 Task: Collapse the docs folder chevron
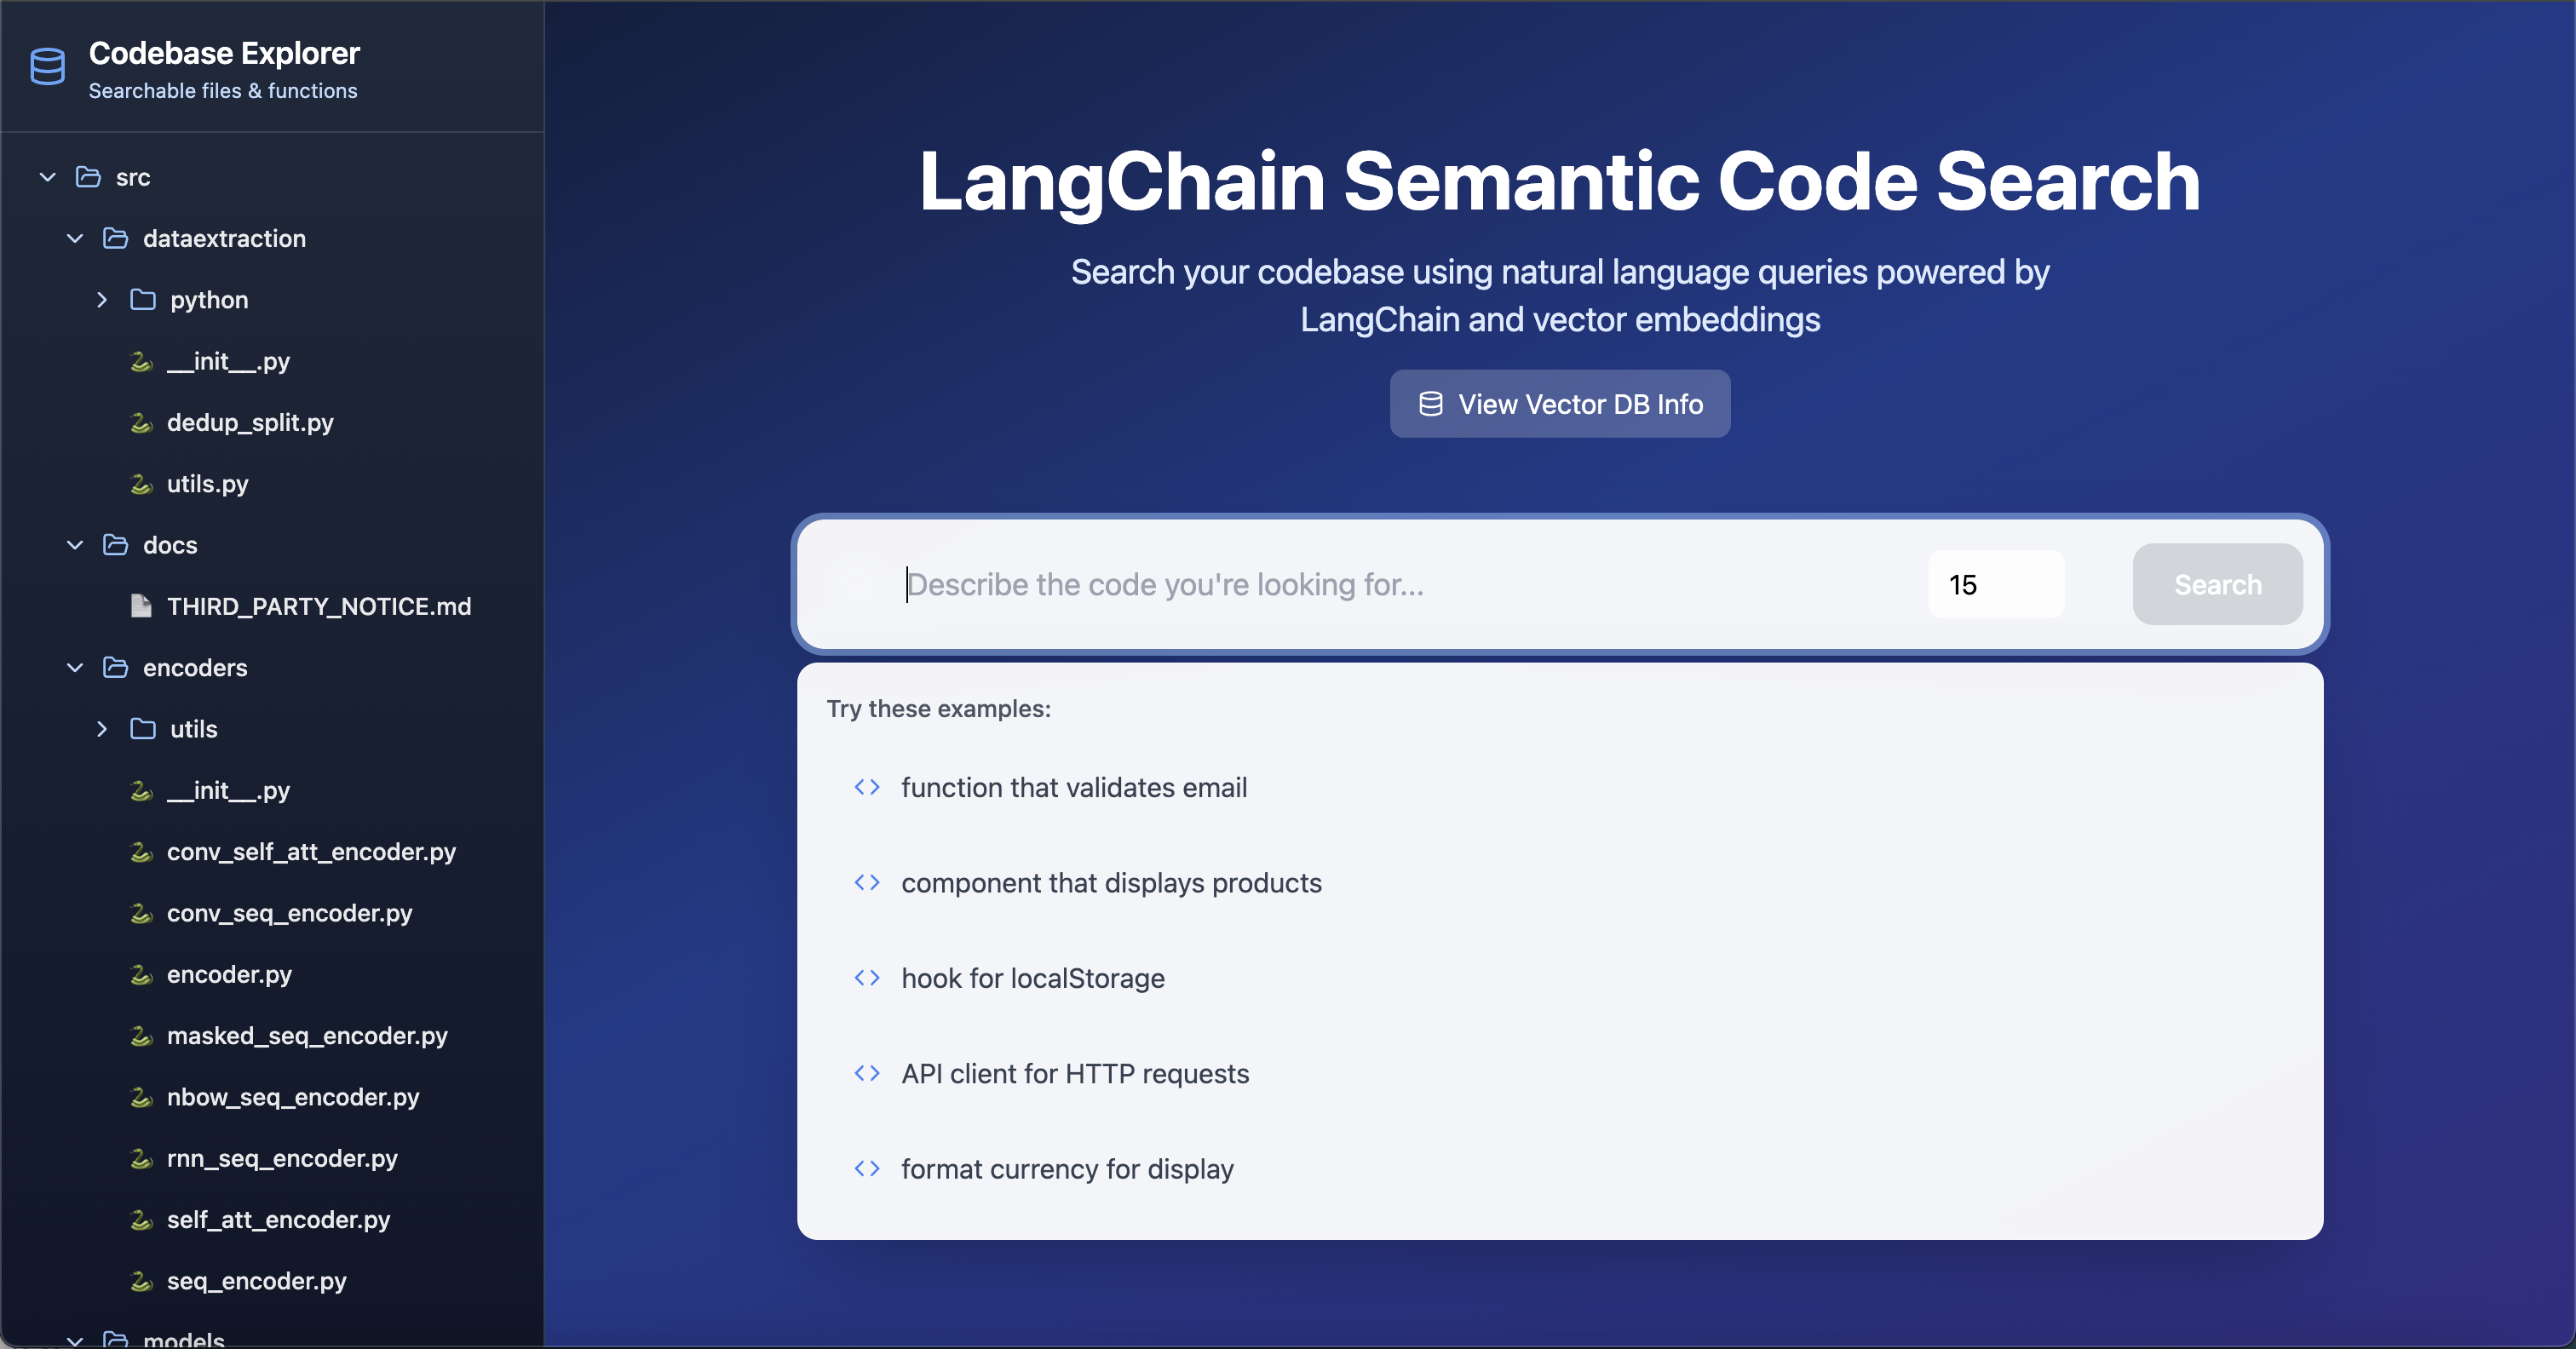point(75,545)
